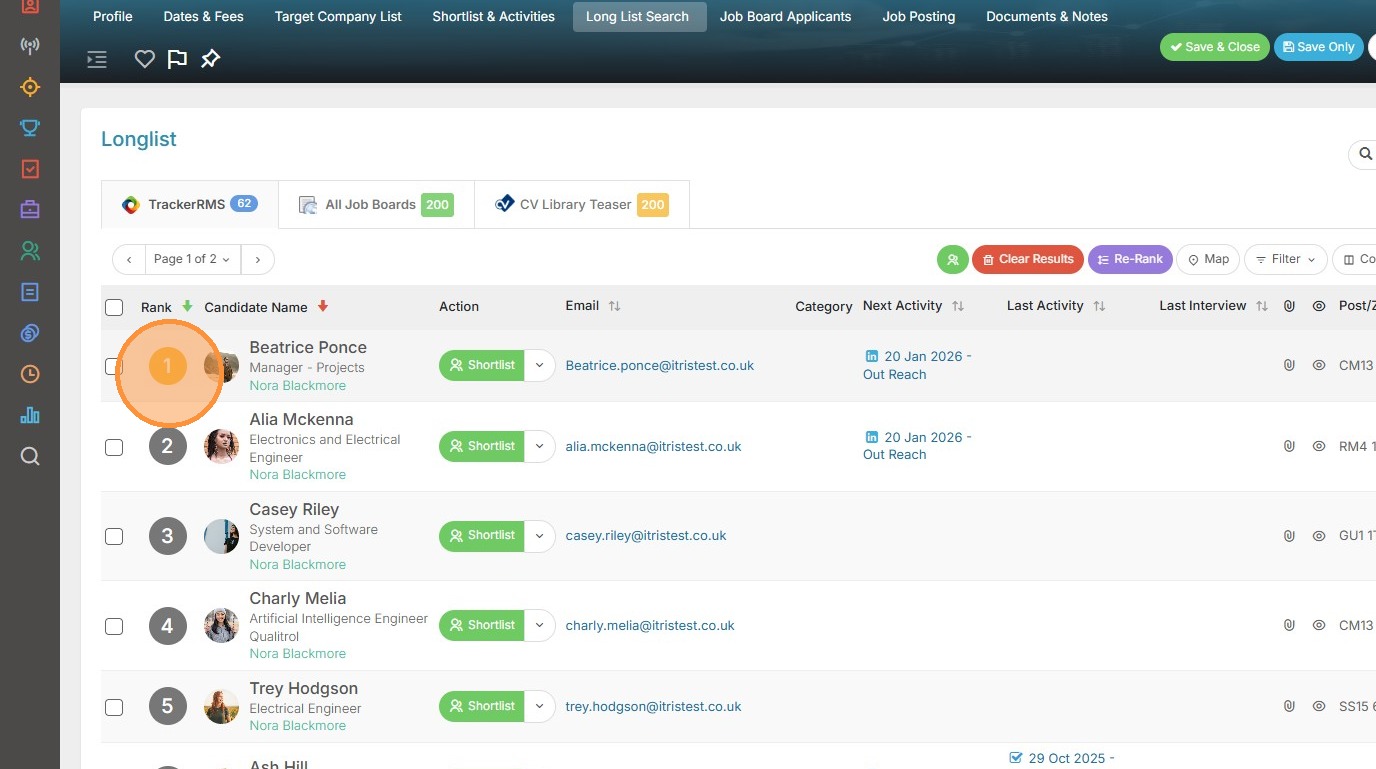Tick the checkbox for Charly Melia

pyautogui.click(x=114, y=626)
